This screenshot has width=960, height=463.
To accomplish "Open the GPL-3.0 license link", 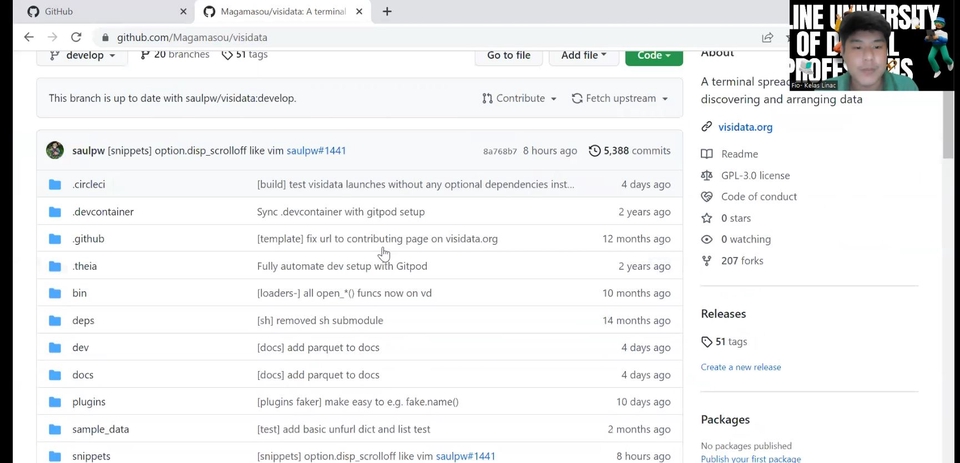I will (x=756, y=176).
